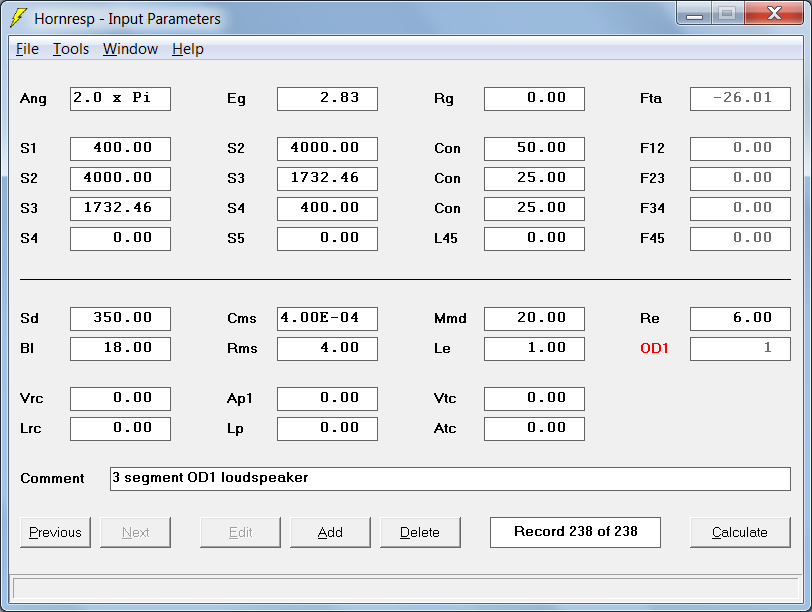Click the Record 238 of 238 box
This screenshot has width=812, height=612.
tap(575, 532)
